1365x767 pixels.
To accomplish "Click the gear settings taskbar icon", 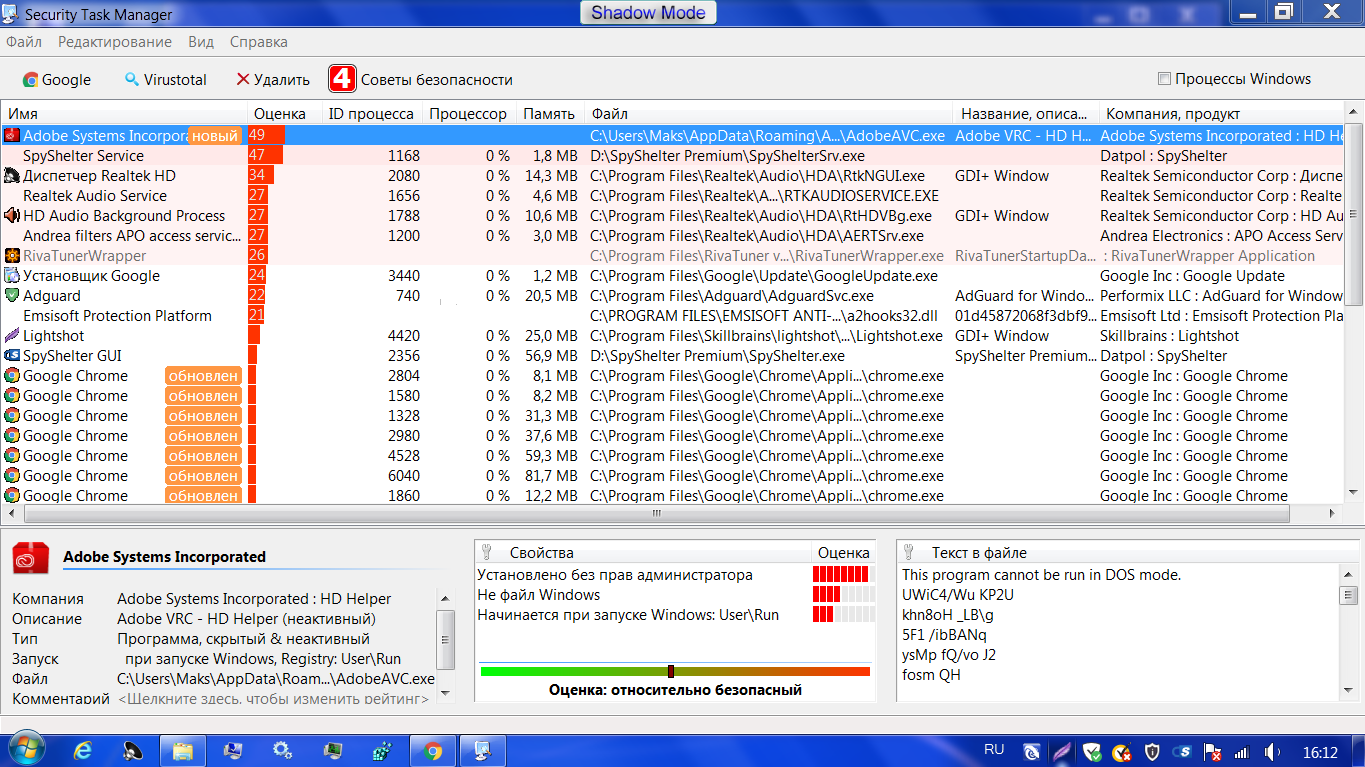I will point(282,750).
